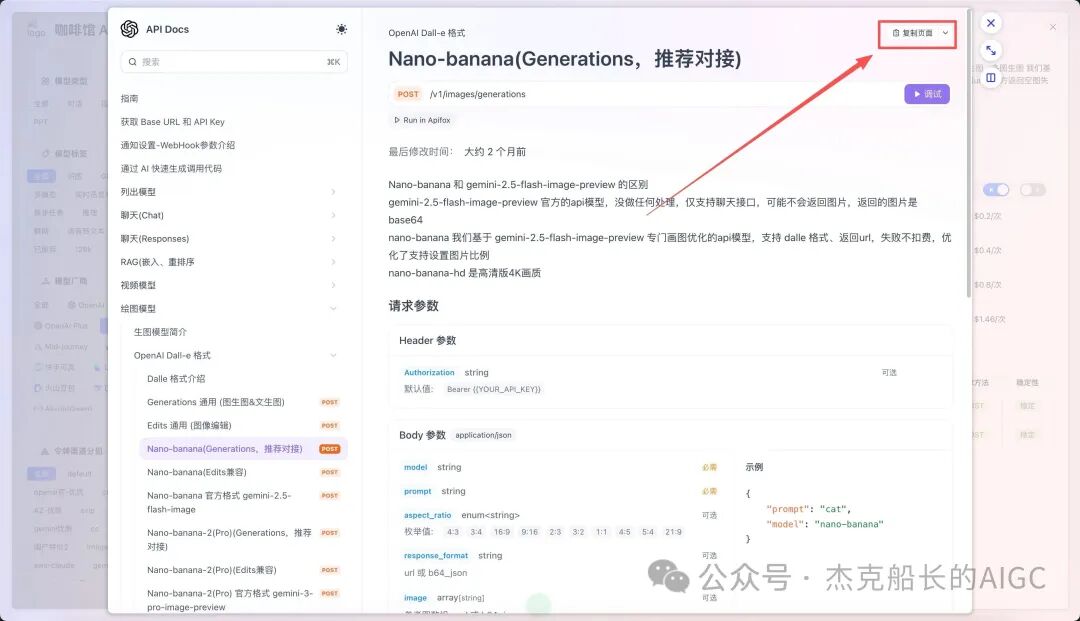Viewport: 1080px width, 621px height.
Task: Click the search magnifier icon in sidebar
Action: [132, 62]
